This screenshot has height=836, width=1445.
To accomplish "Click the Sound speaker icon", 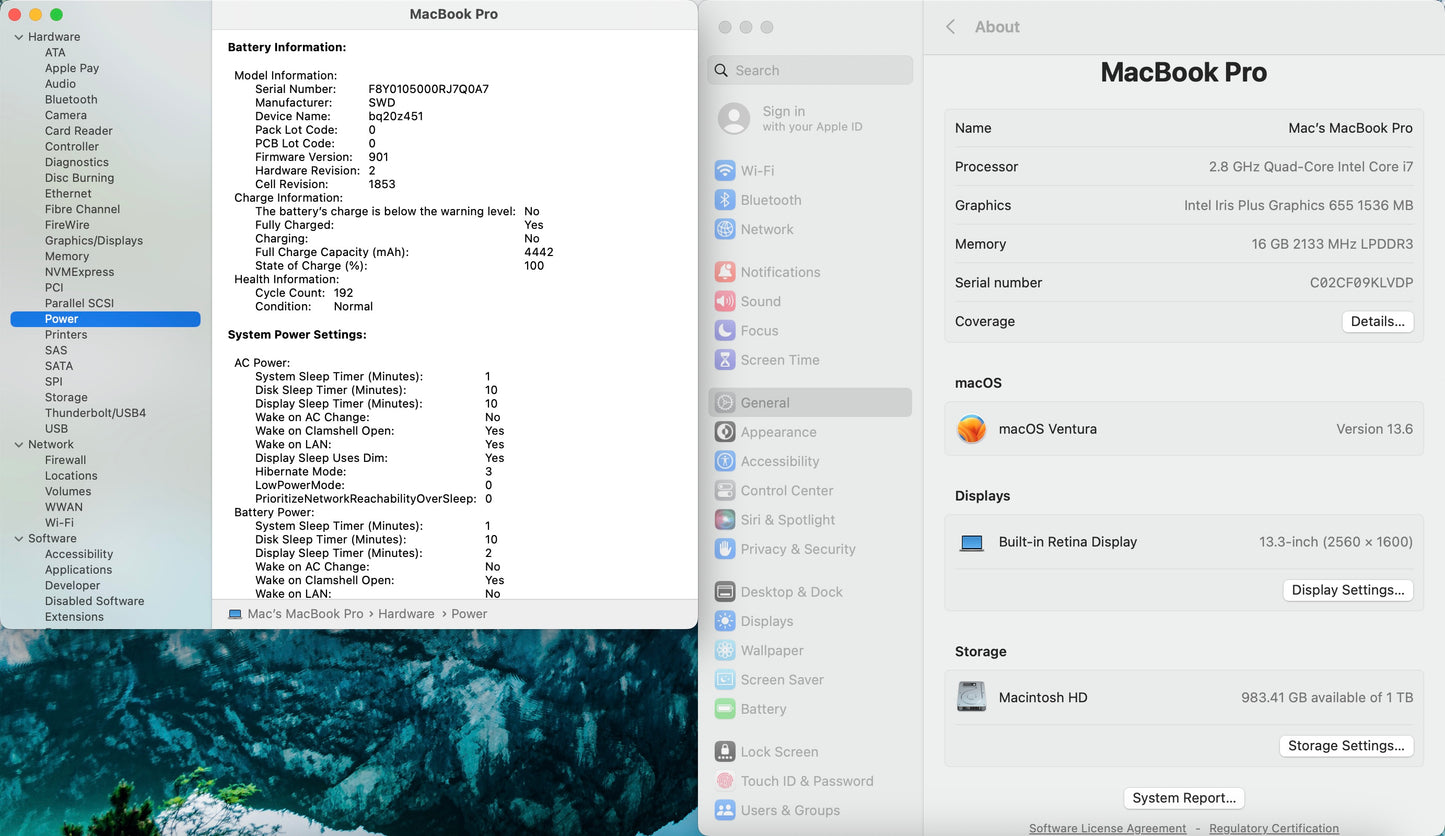I will tap(725, 301).
